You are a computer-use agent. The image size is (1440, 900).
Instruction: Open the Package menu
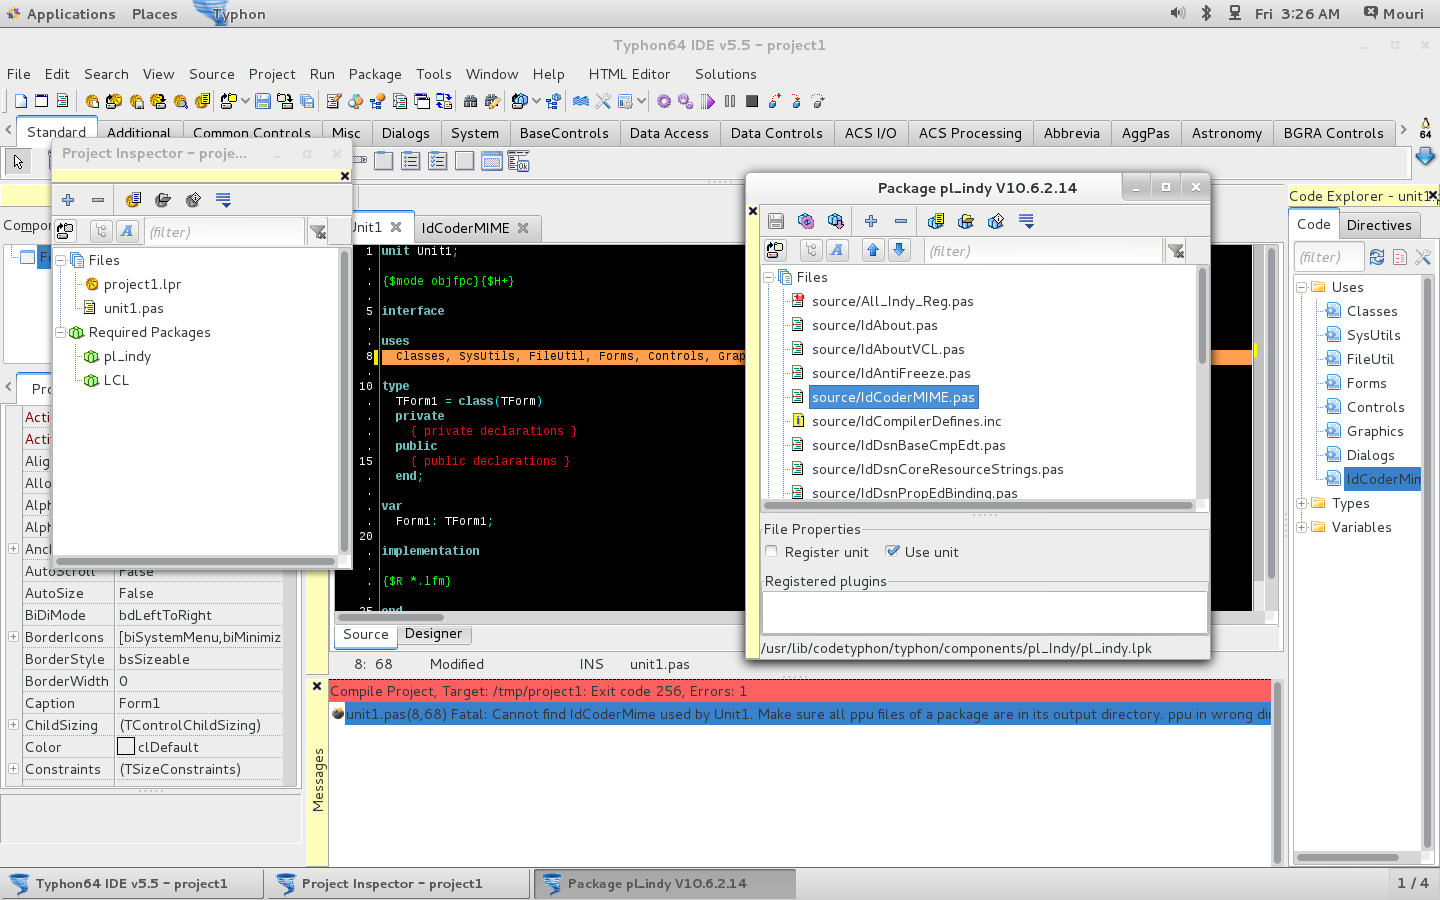(375, 74)
